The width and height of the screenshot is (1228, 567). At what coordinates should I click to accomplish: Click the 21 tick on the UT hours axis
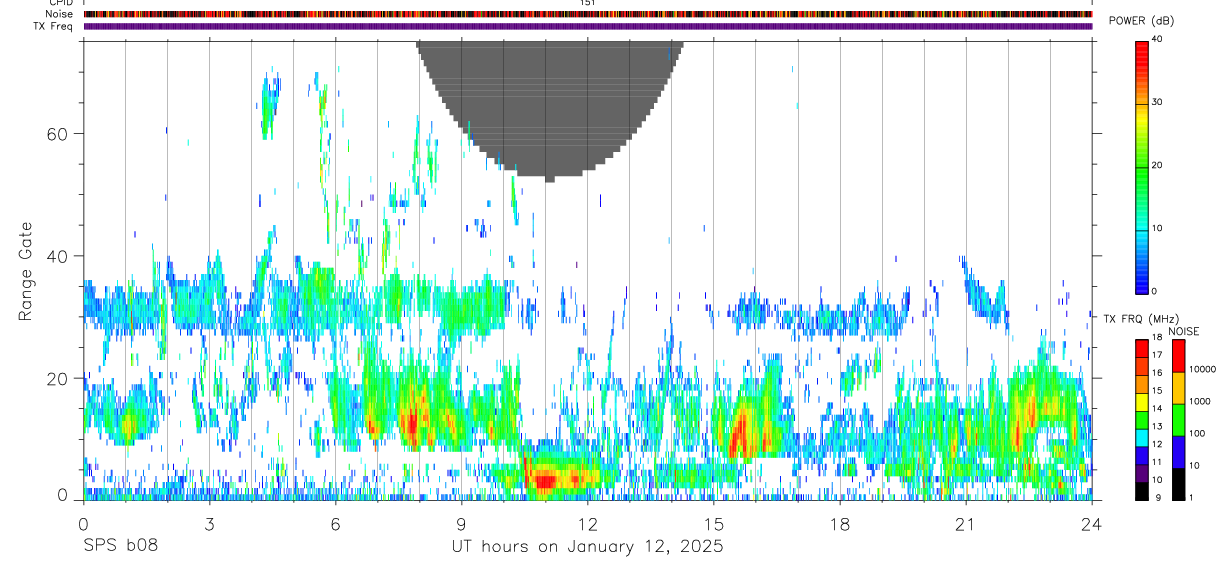pyautogui.click(x=966, y=524)
